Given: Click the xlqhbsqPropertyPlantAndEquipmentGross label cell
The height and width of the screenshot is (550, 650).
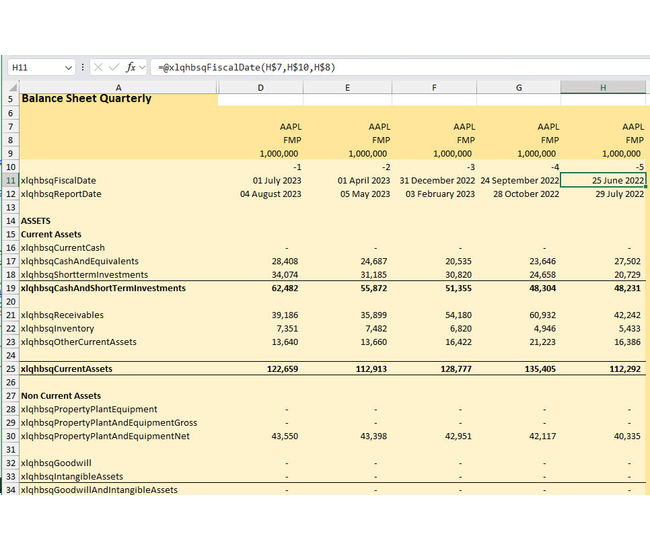Looking at the screenshot, I should click(x=119, y=423).
